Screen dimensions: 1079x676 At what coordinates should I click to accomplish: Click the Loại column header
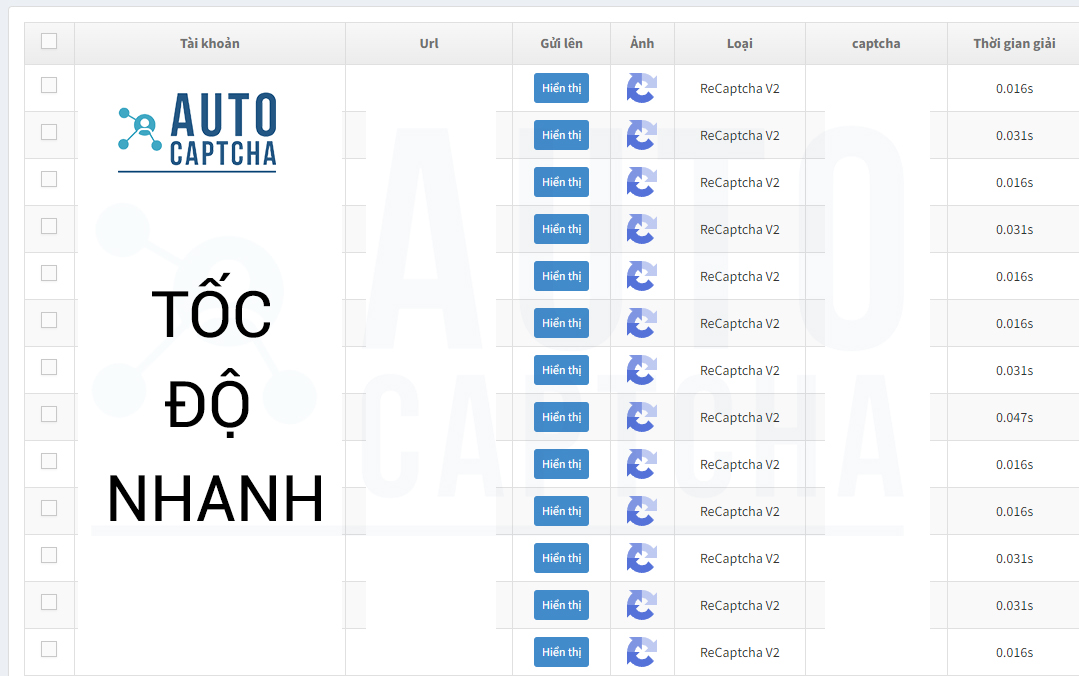(740, 43)
